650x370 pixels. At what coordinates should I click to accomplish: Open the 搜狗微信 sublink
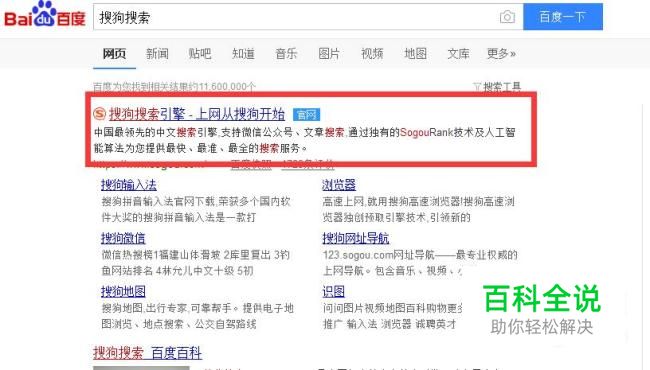(123, 238)
